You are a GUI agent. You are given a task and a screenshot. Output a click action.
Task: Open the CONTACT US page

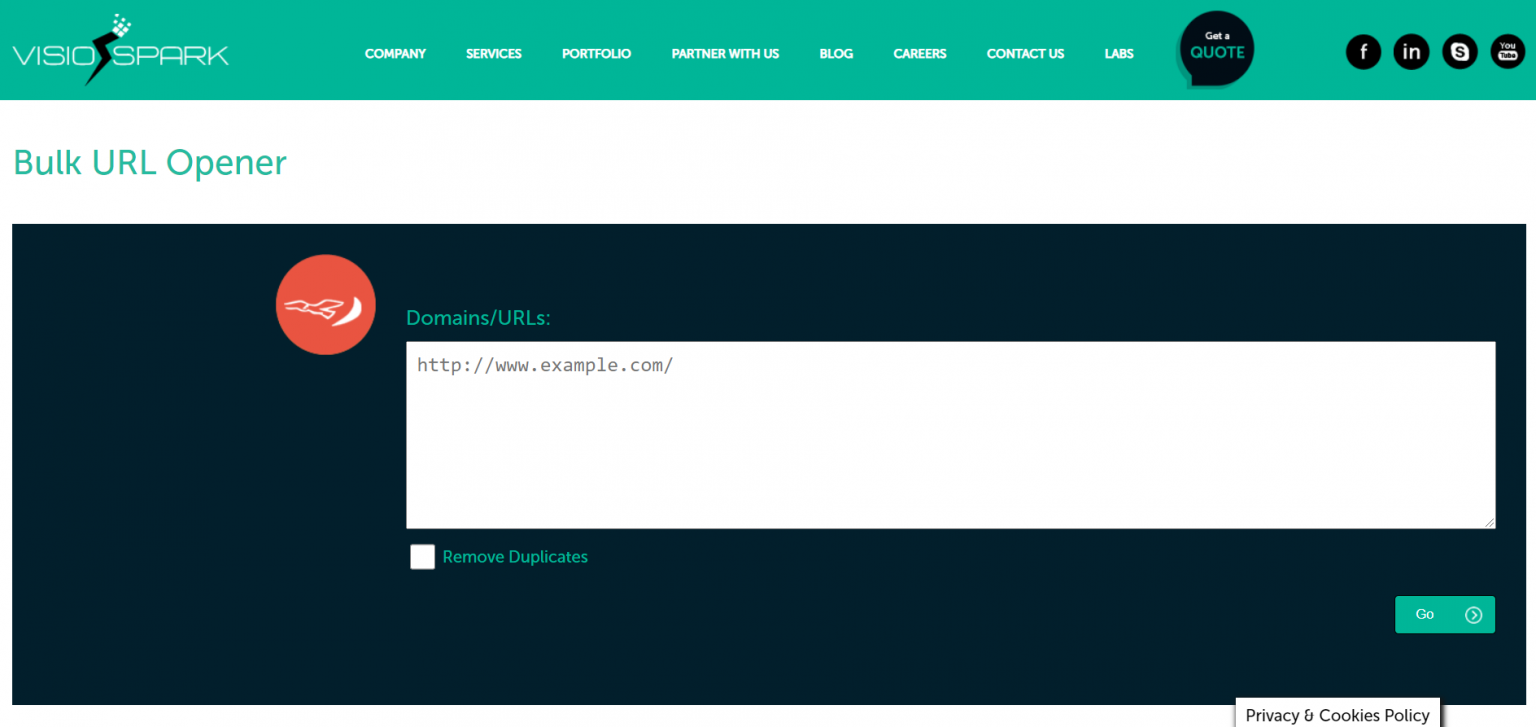click(x=1025, y=54)
